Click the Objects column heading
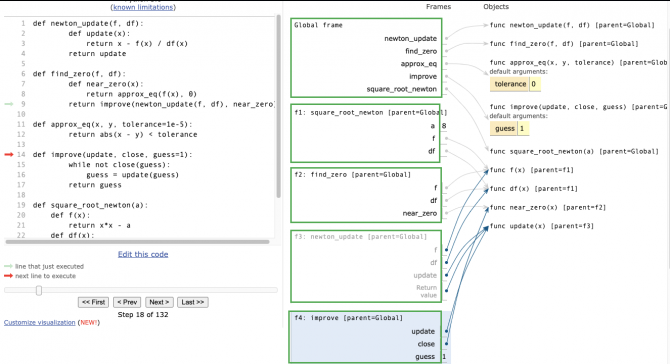670x364 pixels. pos(496,7)
